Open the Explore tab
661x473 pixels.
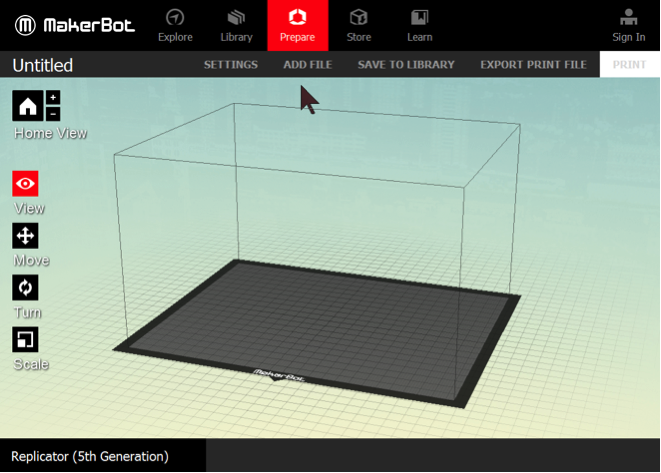175,25
